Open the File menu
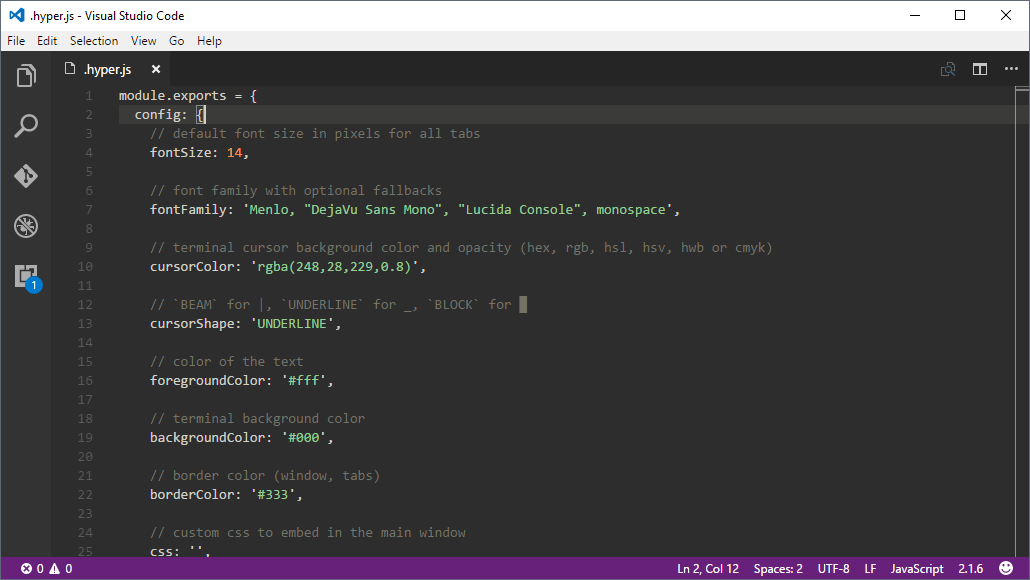Viewport: 1030px width, 580px height. (16, 40)
